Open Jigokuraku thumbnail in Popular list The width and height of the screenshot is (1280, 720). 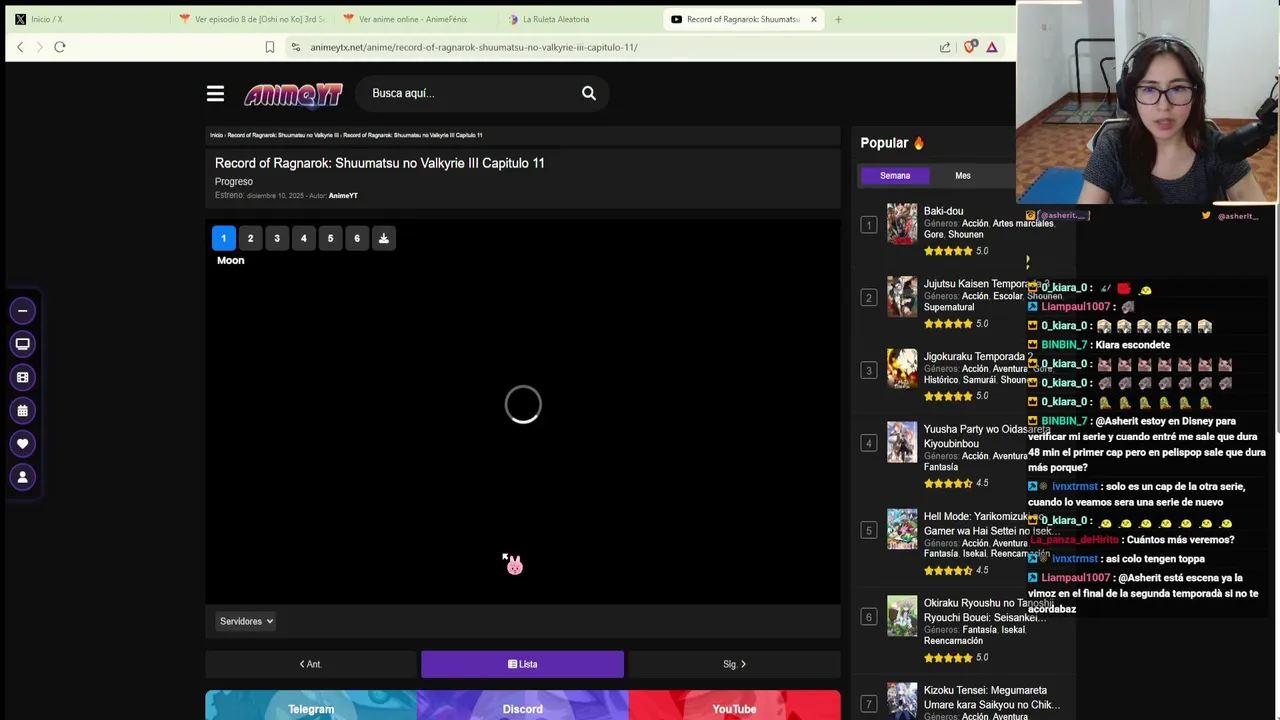(902, 369)
